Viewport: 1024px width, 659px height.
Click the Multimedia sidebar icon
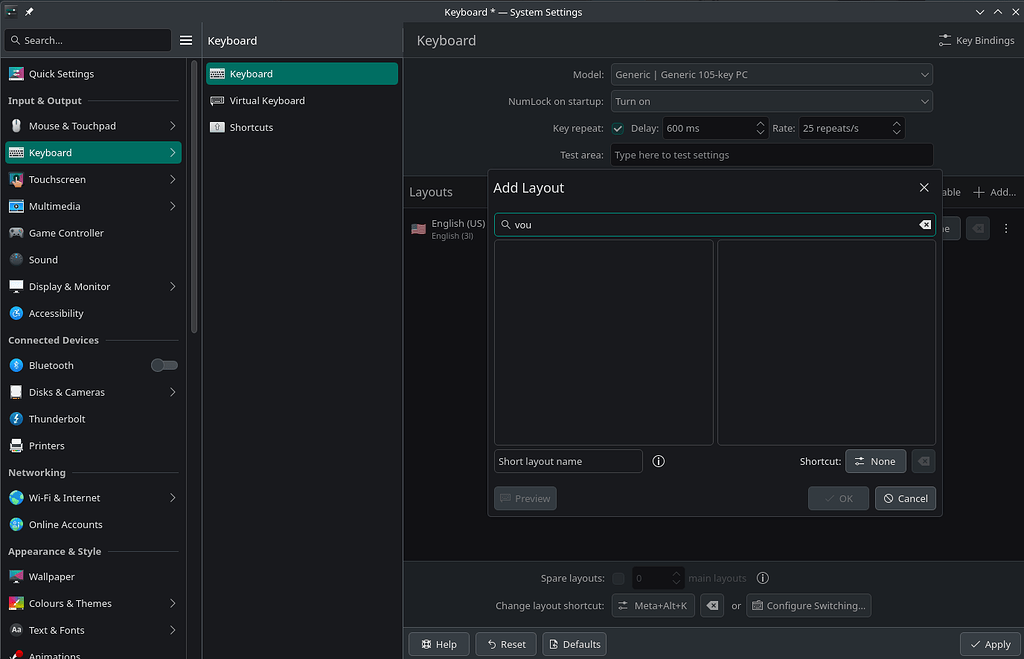pyautogui.click(x=16, y=206)
